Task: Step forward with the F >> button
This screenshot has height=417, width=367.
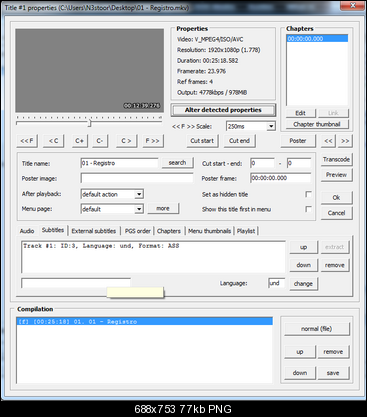Action: coord(152,141)
